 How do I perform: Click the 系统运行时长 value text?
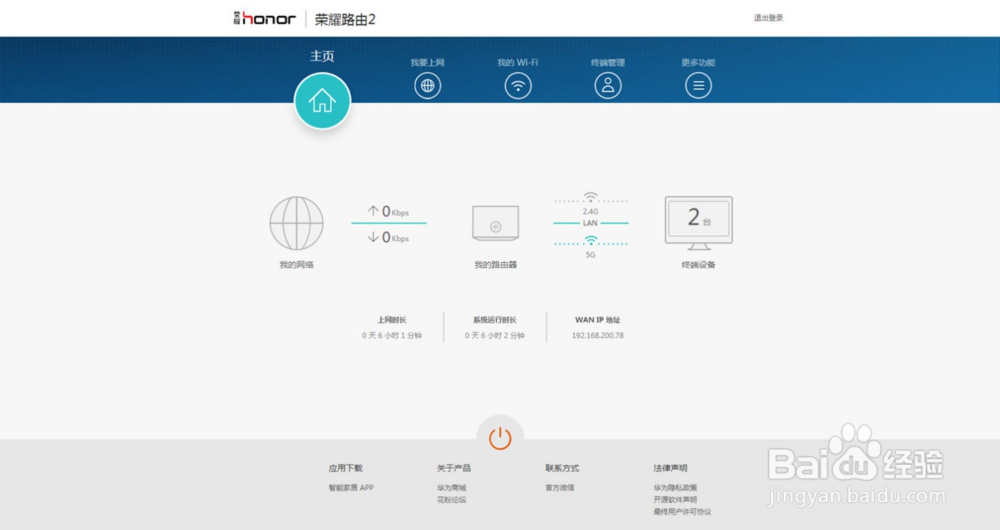point(495,335)
